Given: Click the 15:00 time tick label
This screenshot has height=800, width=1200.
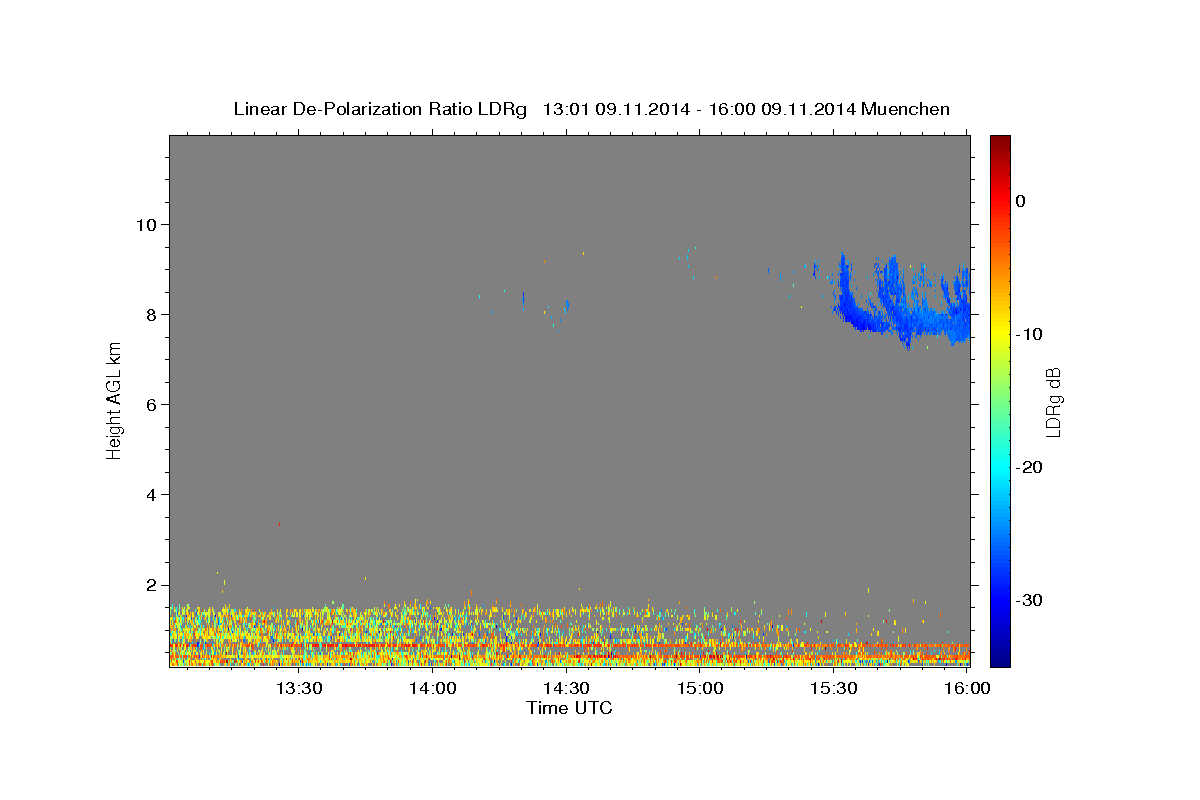Looking at the screenshot, I should 700,689.
